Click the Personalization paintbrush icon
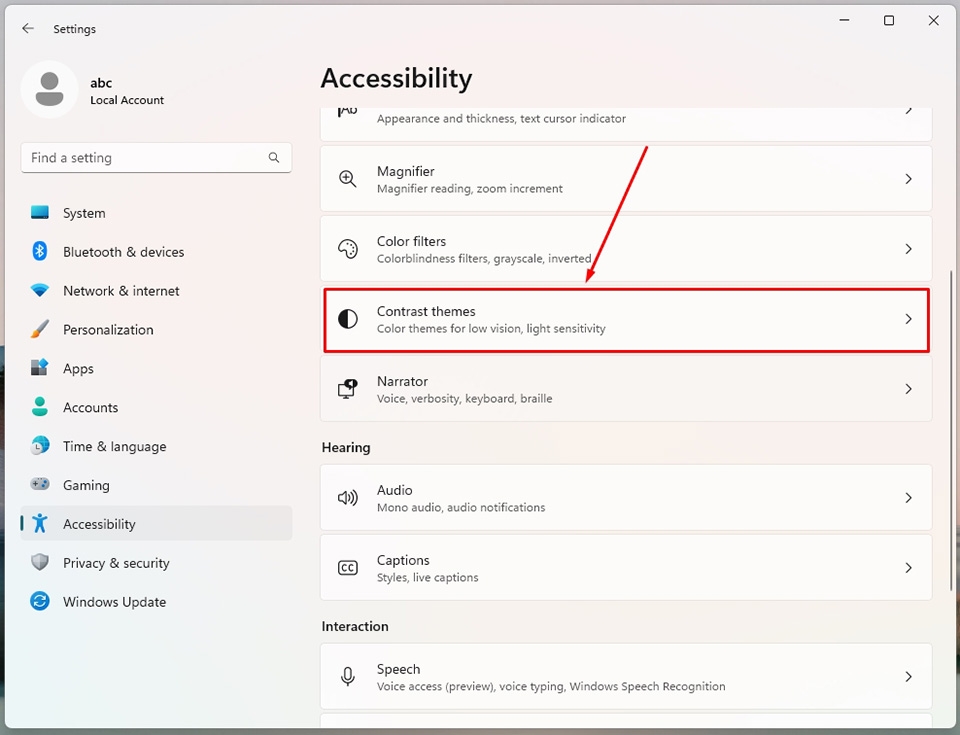The width and height of the screenshot is (960, 735). tap(40, 329)
